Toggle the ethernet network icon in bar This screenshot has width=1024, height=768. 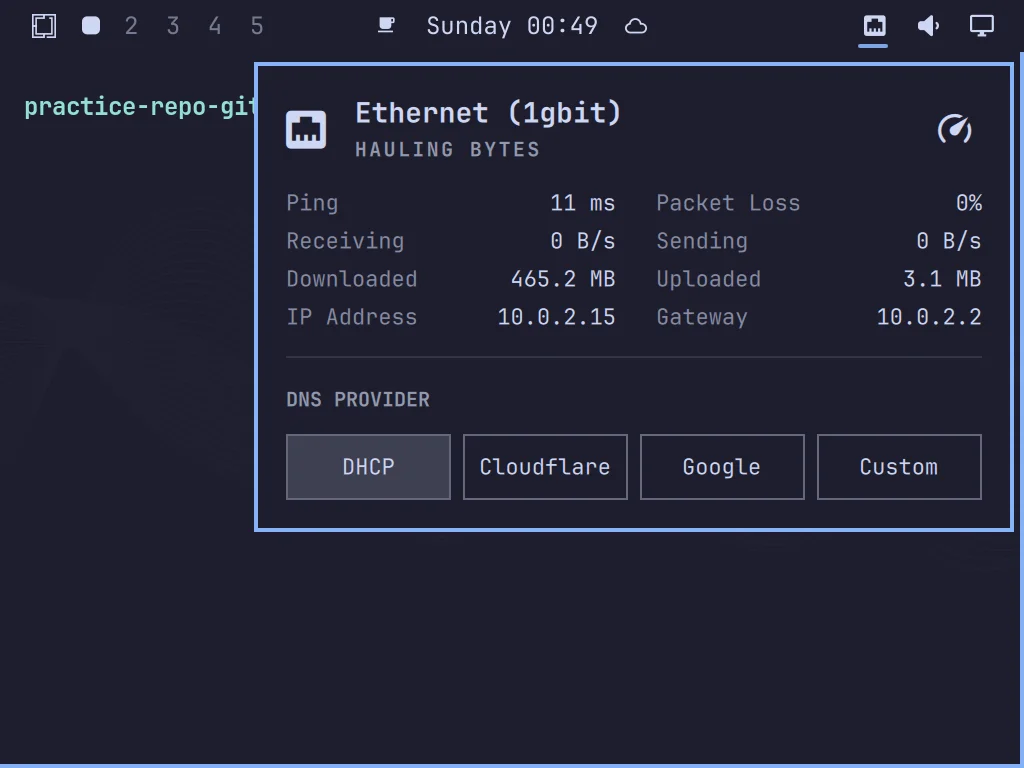(874, 26)
